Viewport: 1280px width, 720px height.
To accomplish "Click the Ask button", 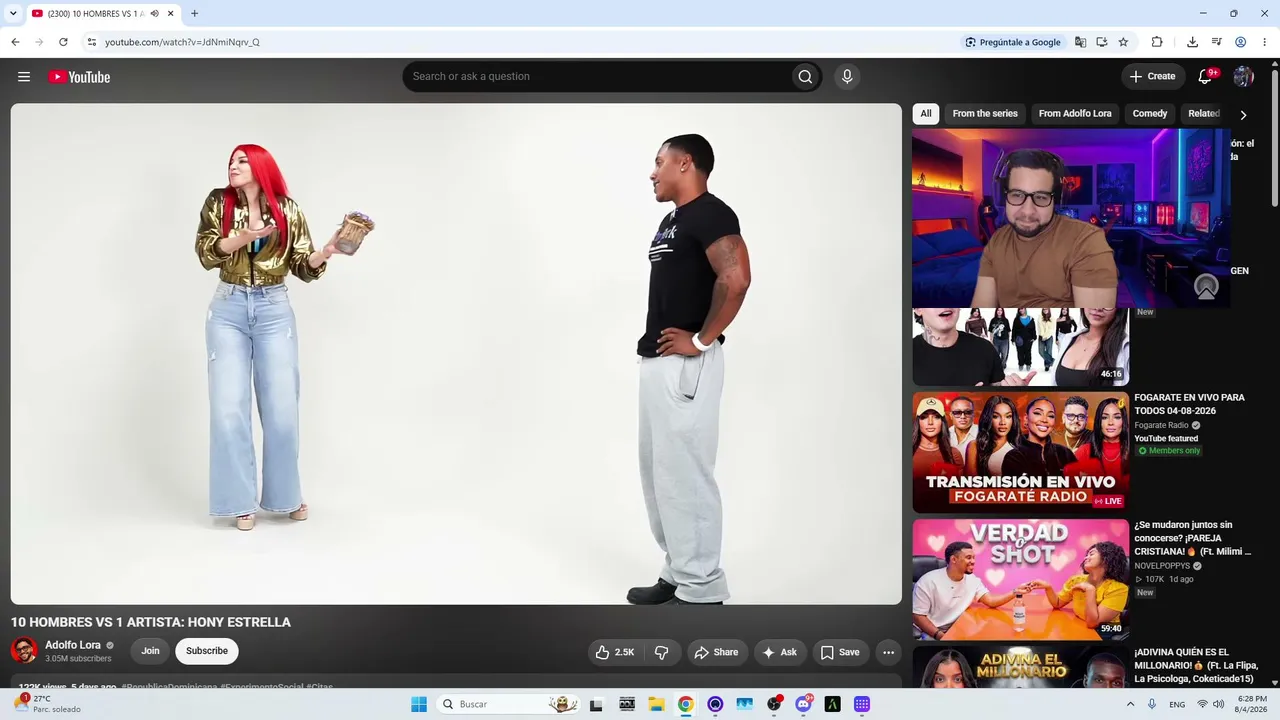I will click(x=780, y=652).
